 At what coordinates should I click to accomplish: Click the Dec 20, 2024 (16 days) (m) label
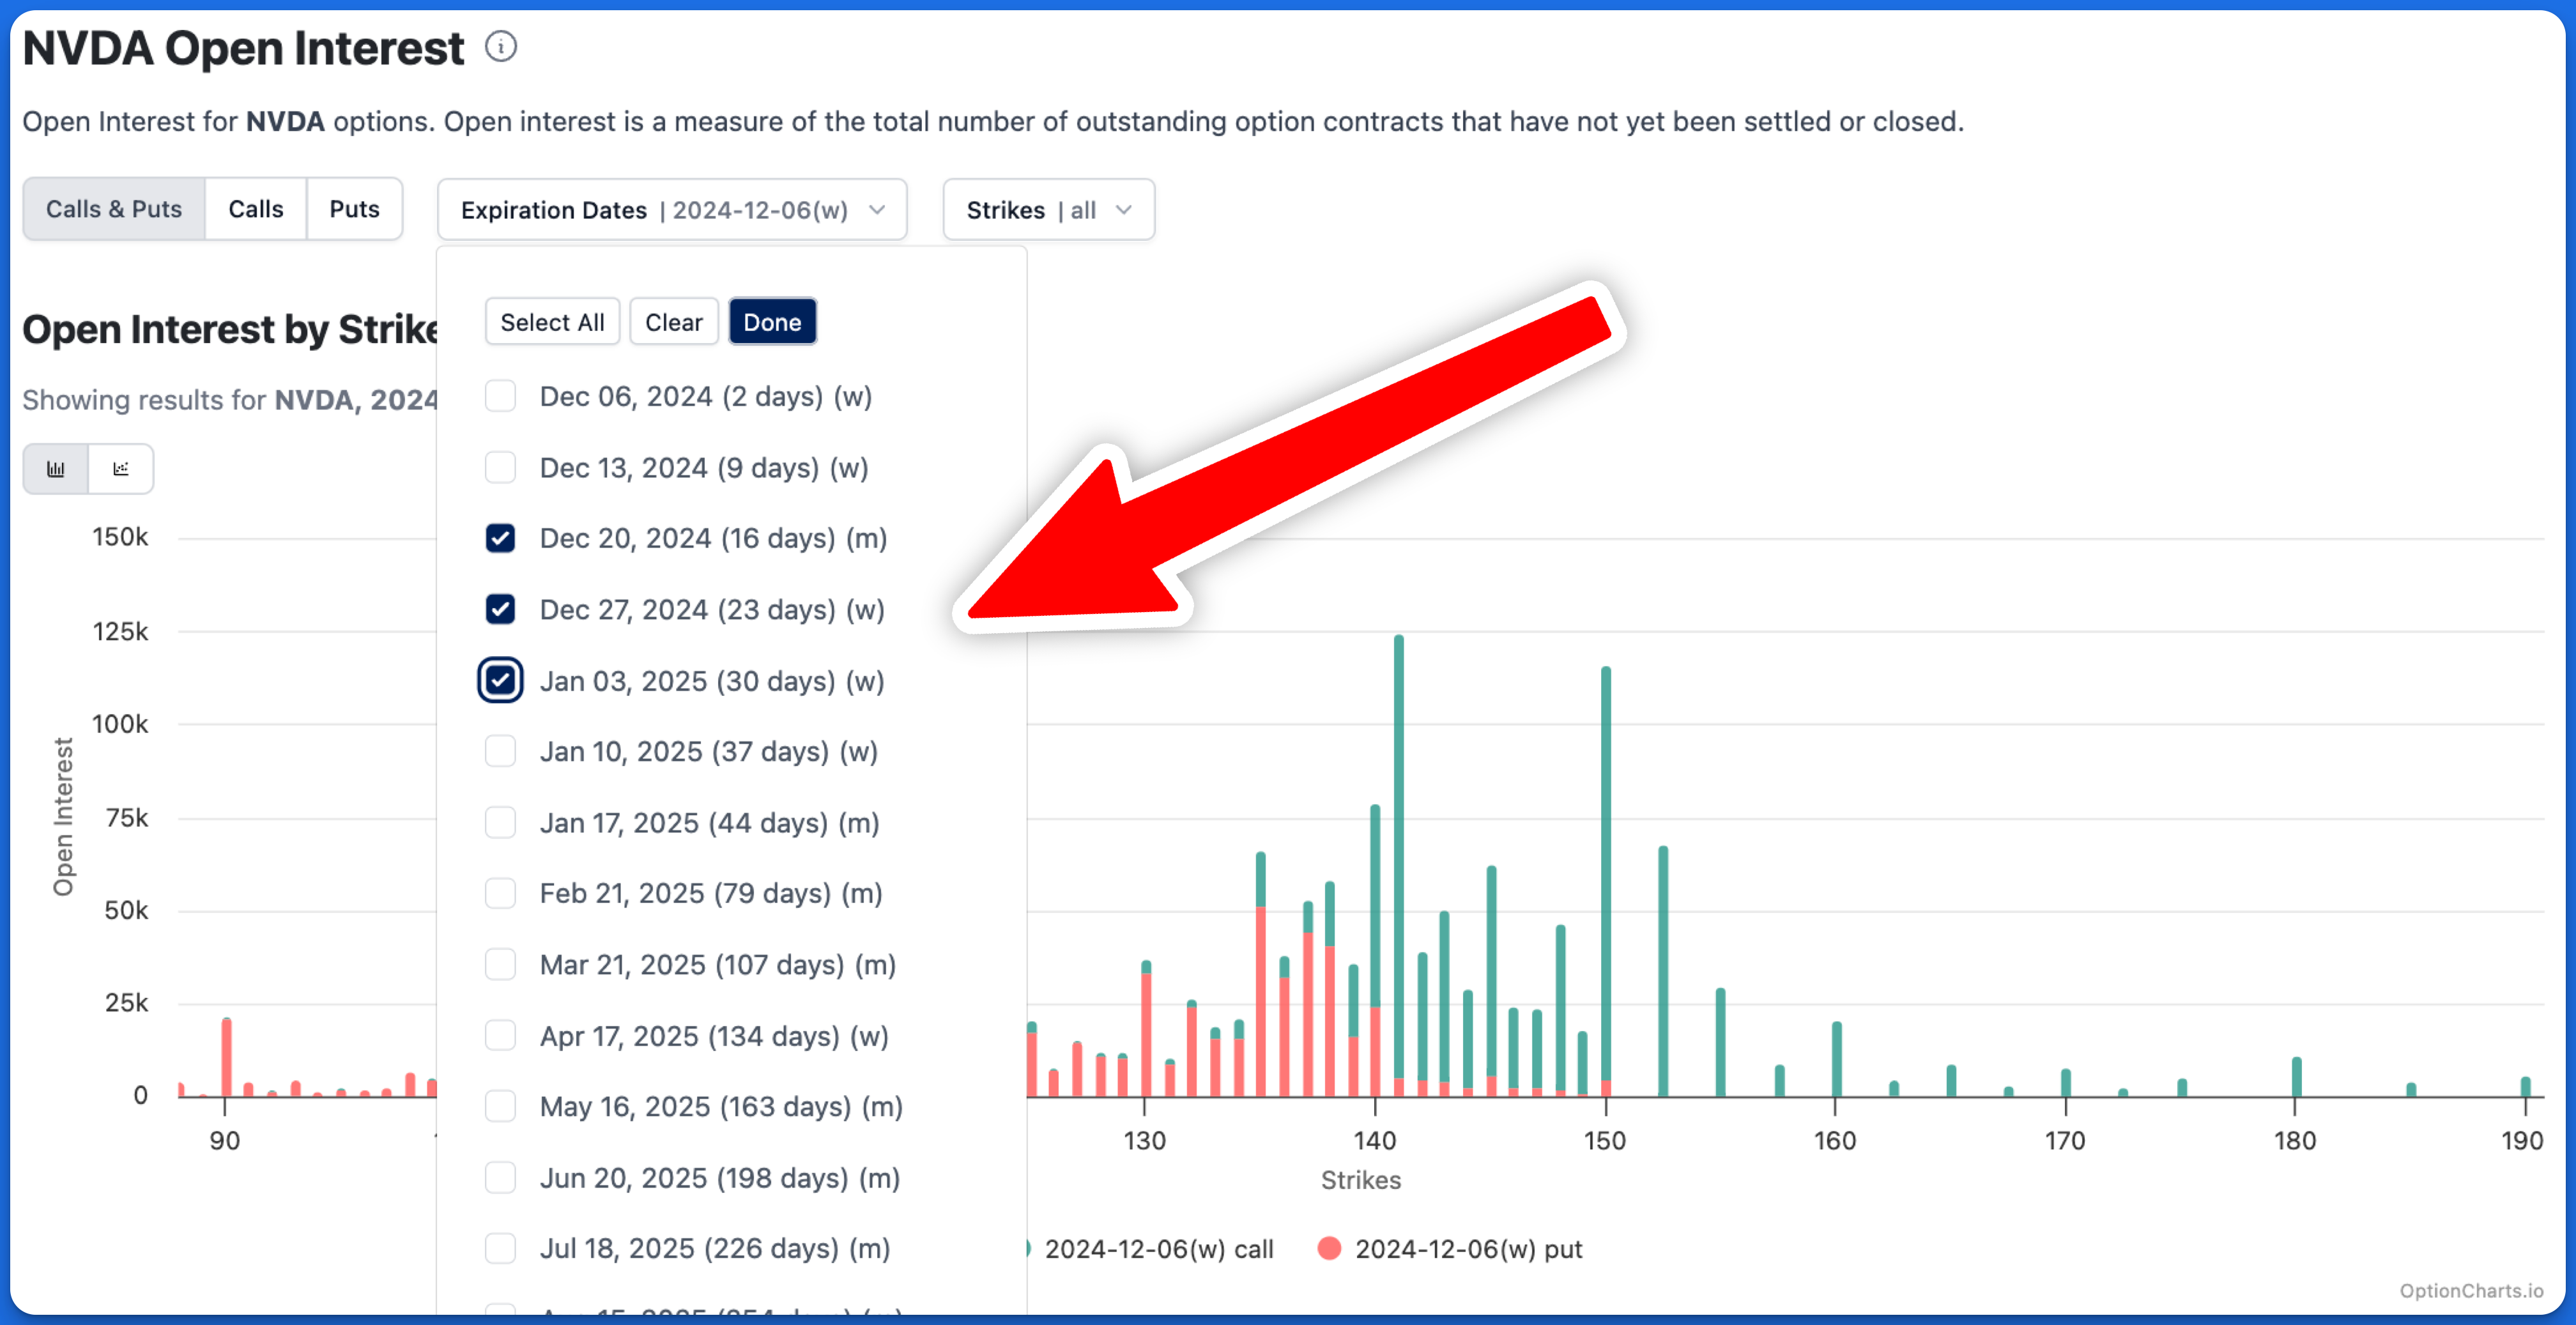(x=713, y=539)
